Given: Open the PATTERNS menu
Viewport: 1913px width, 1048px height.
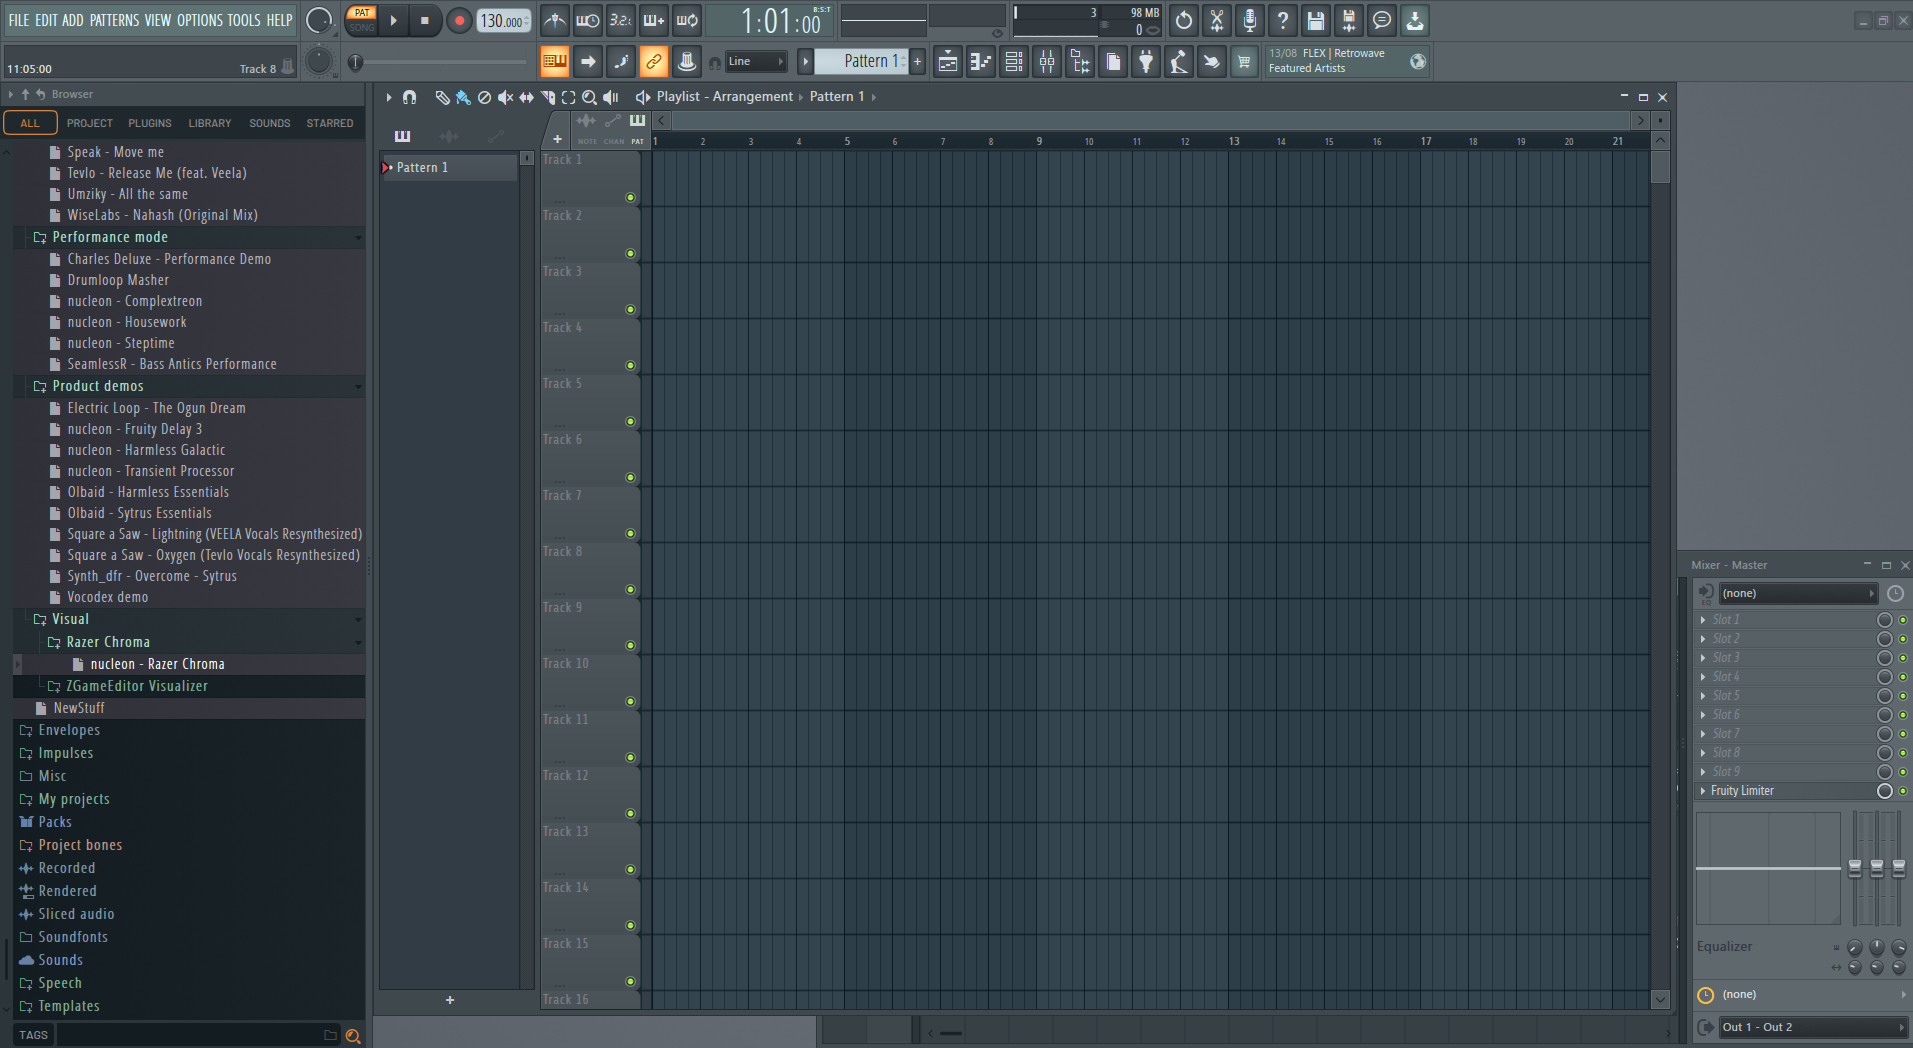Looking at the screenshot, I should [x=115, y=20].
